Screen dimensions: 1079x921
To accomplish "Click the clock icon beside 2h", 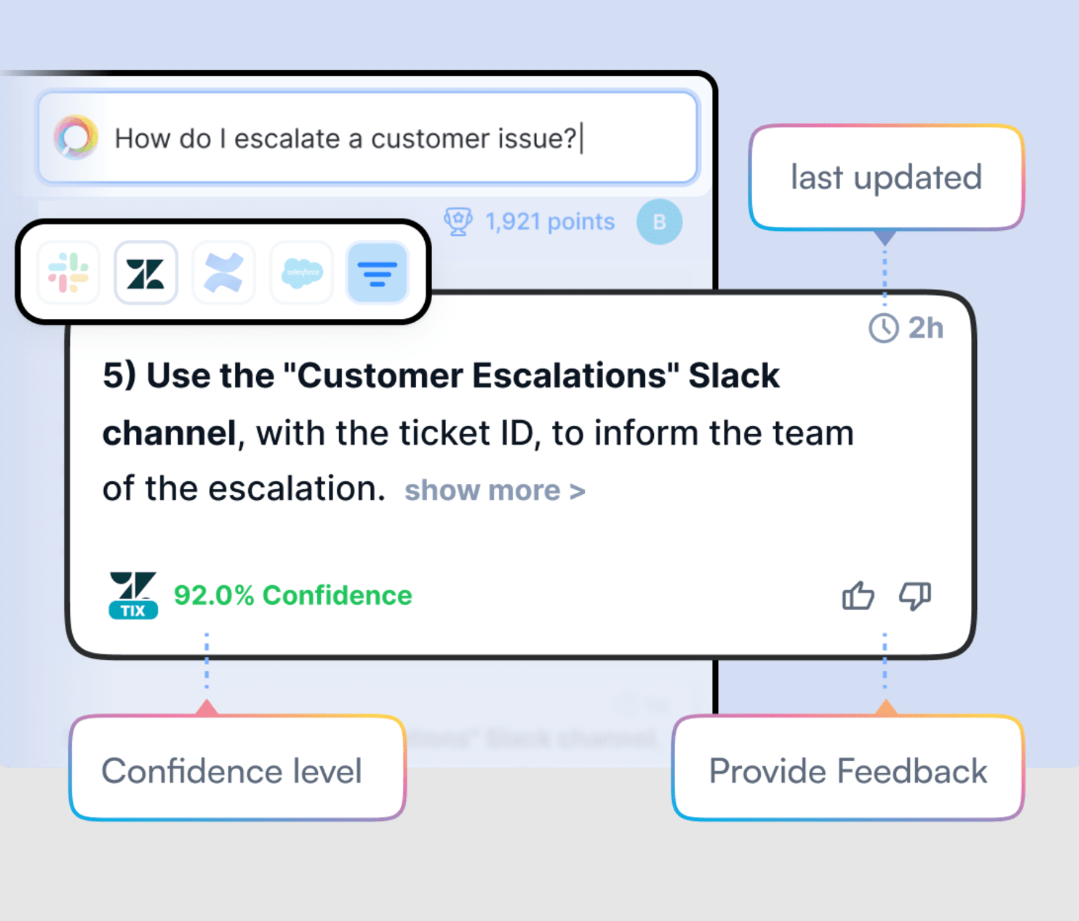I will coord(883,328).
